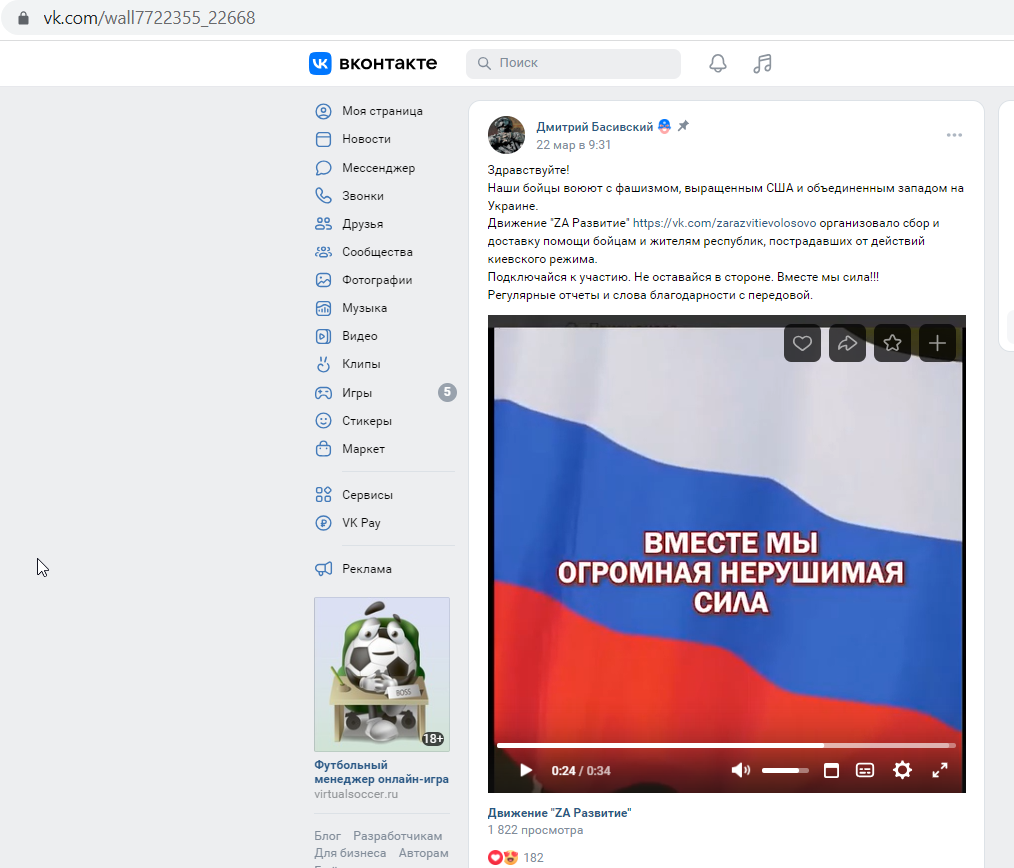
Task: Open Игры with the 5 badge
Action: click(x=385, y=393)
